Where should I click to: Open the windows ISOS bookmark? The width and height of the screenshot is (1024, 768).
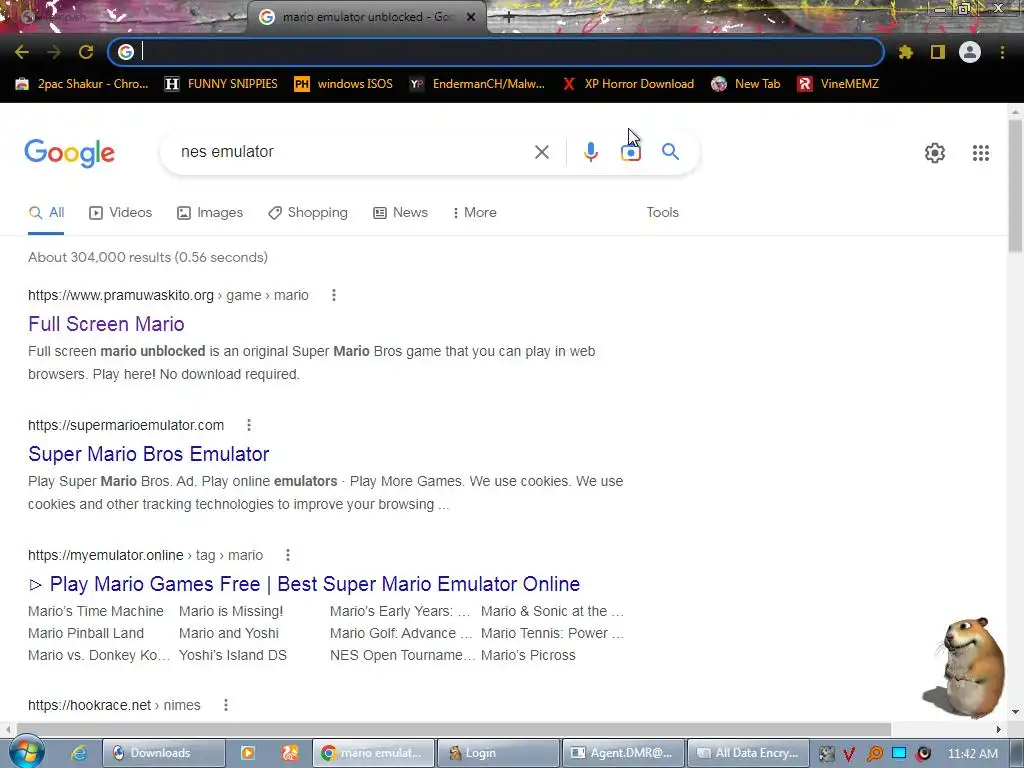point(344,84)
